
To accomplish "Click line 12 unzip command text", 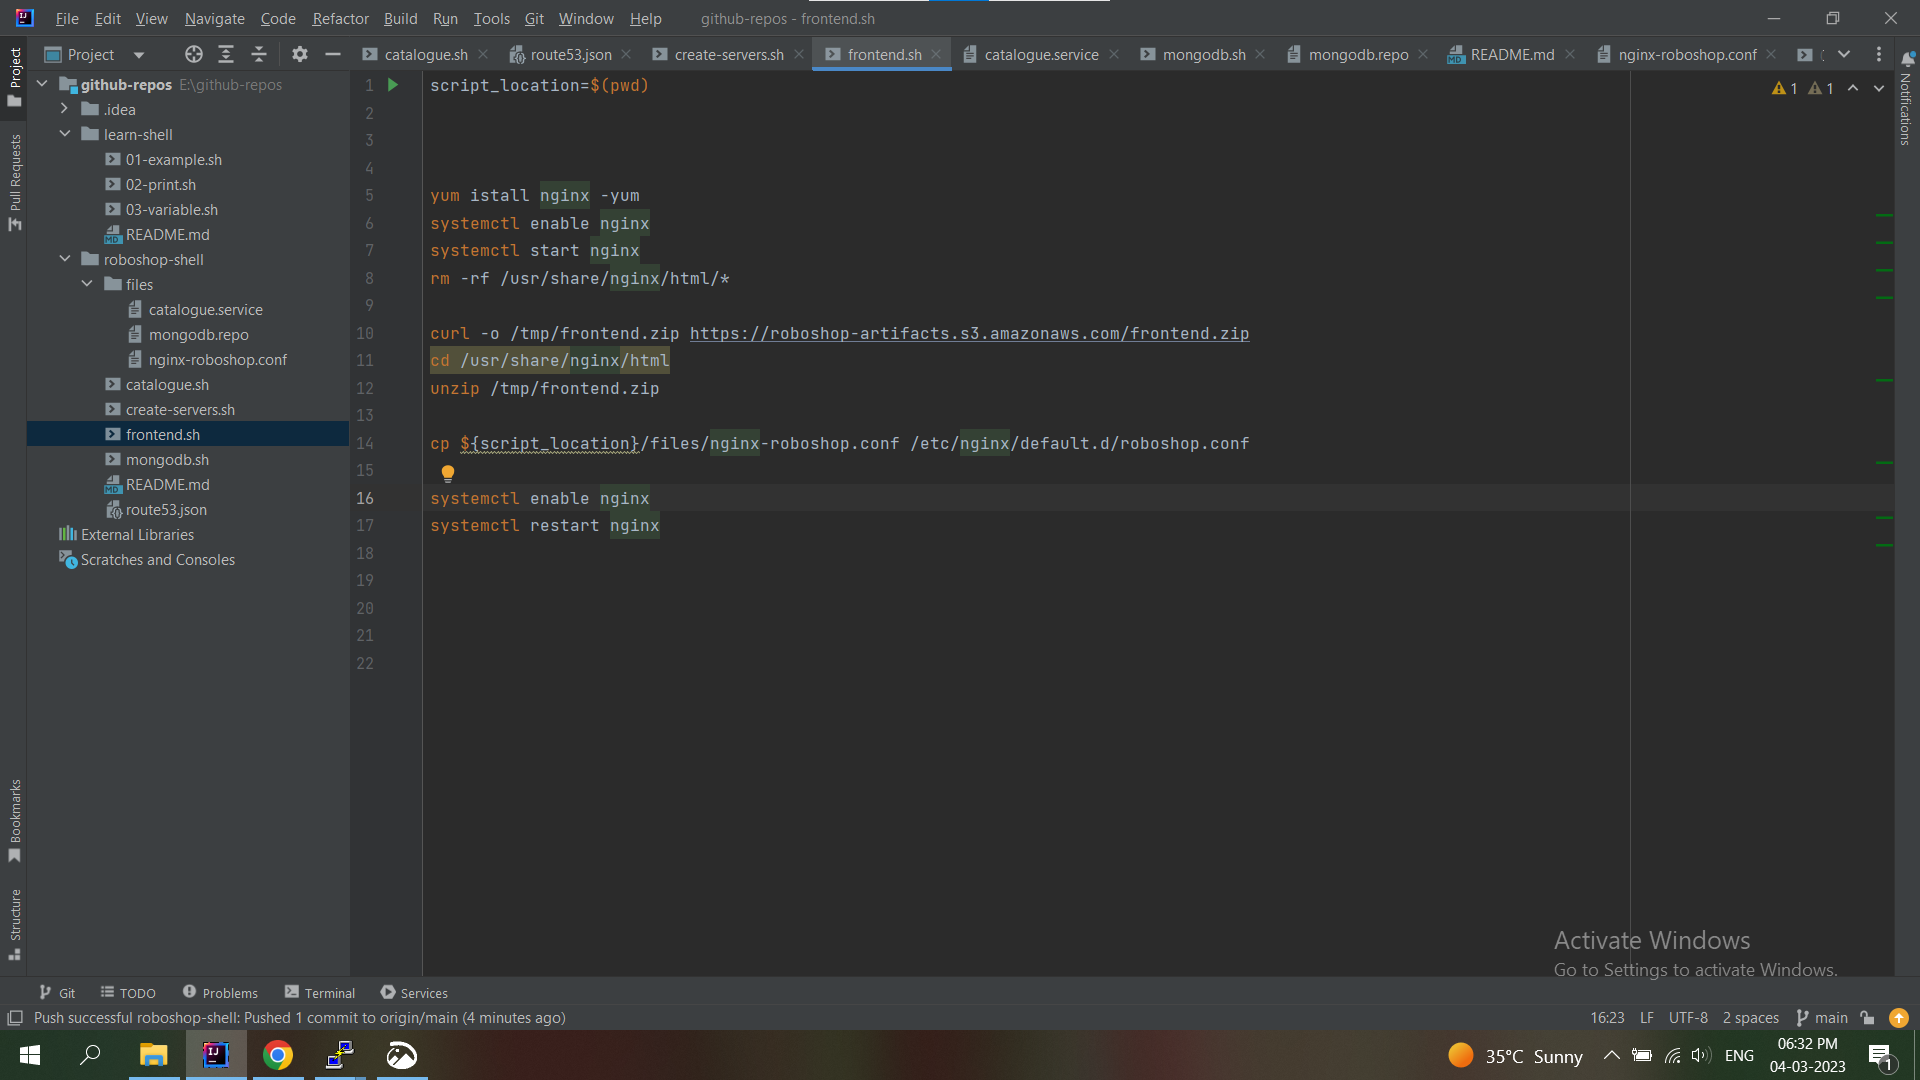I will coord(544,388).
